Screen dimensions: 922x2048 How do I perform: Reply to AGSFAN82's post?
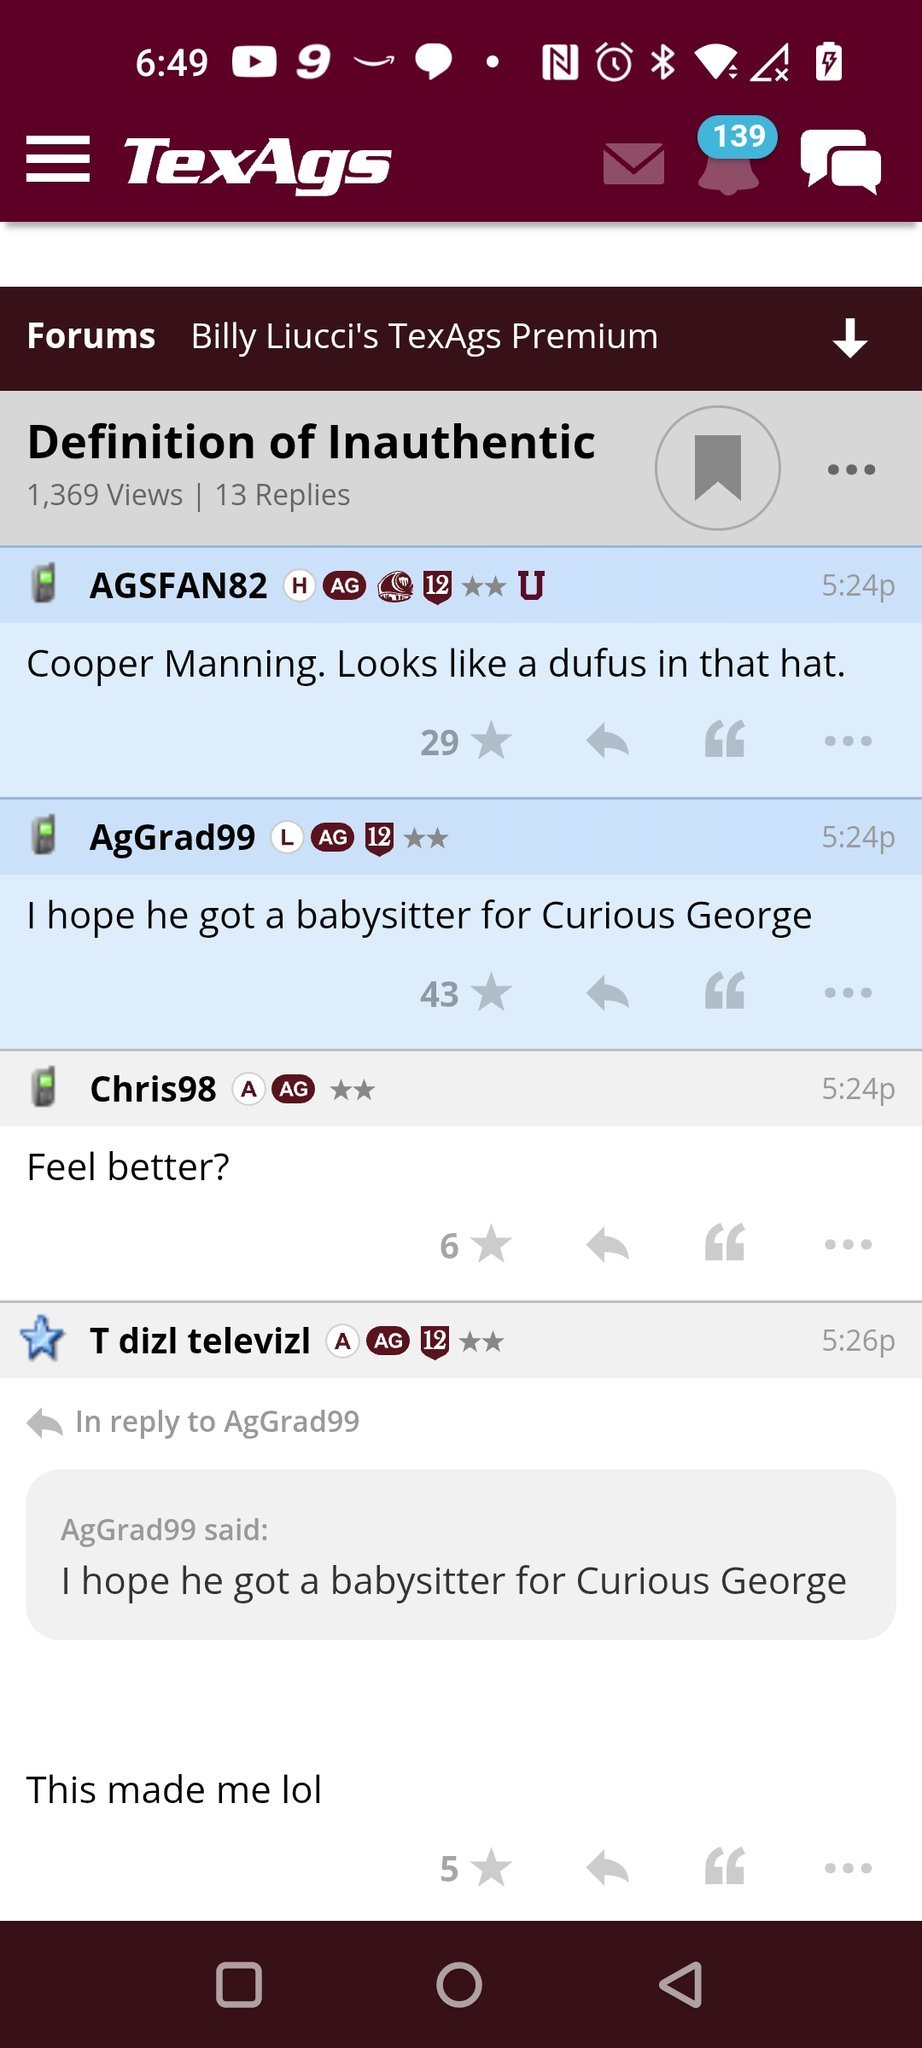point(607,741)
